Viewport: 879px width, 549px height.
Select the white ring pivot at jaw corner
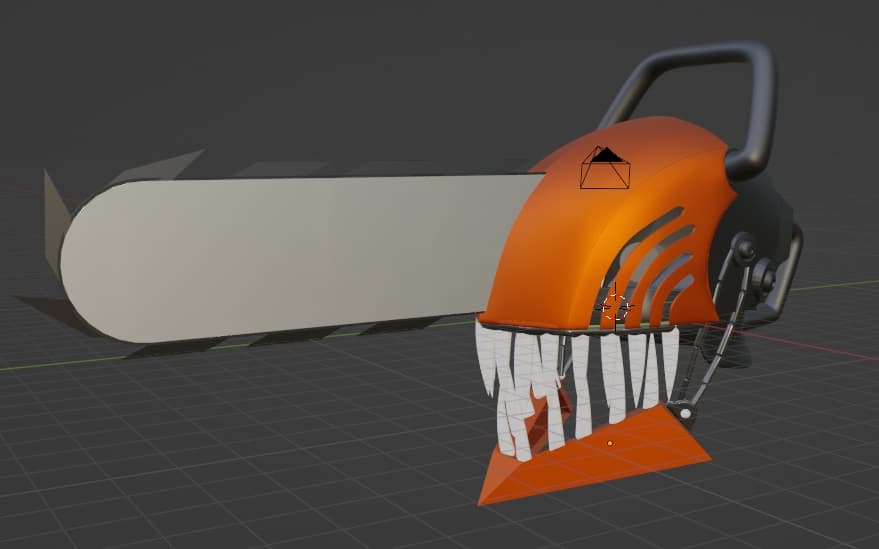point(684,414)
